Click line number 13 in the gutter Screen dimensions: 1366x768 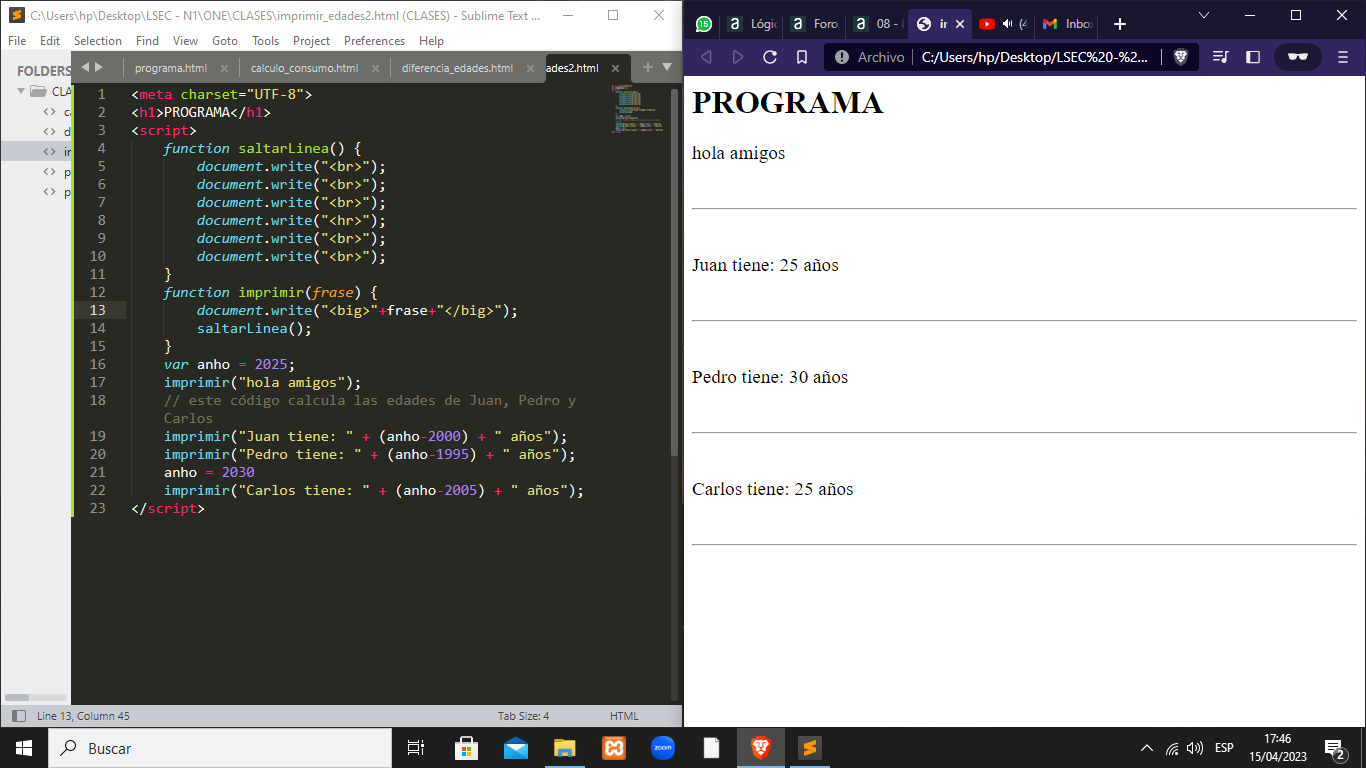(x=98, y=310)
